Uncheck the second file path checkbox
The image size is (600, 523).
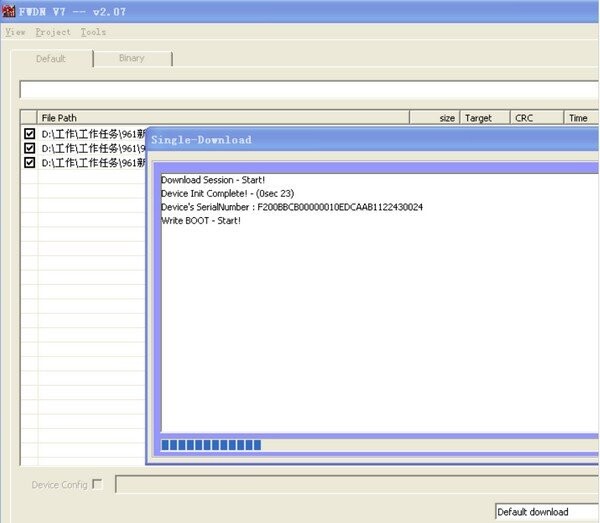point(29,148)
